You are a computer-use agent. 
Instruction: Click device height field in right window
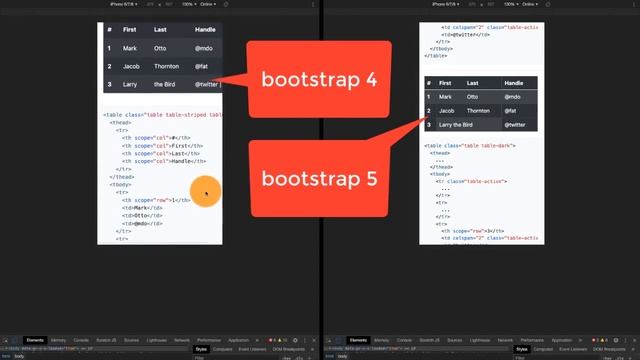tap(491, 4)
